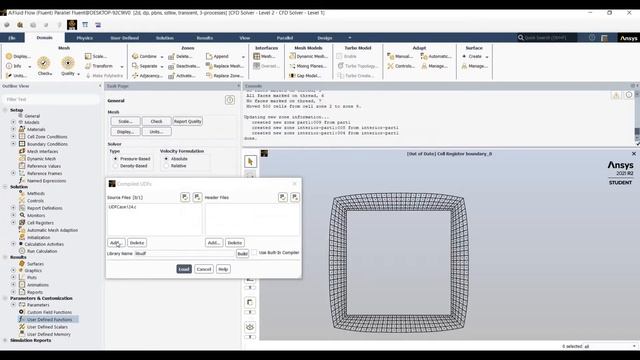Select the pointer tool in graphics toolbar
Screen dimensions: 640x360
pos(250,162)
